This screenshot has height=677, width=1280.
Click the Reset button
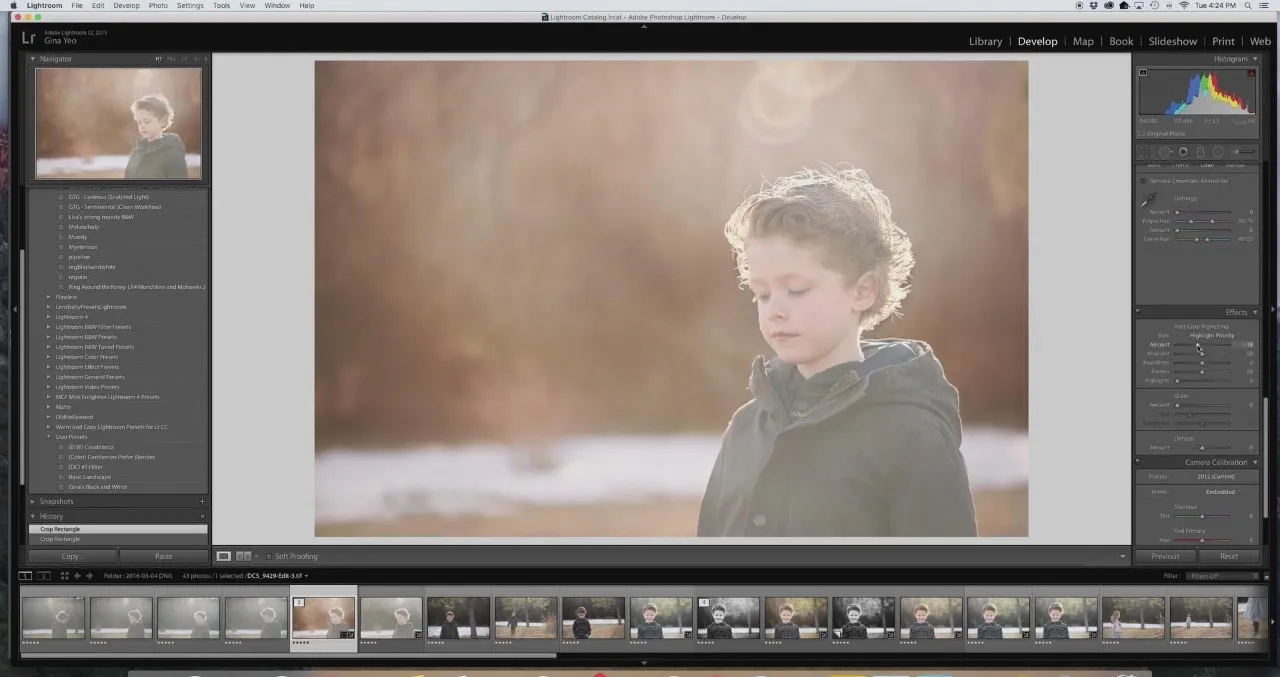tap(1229, 556)
